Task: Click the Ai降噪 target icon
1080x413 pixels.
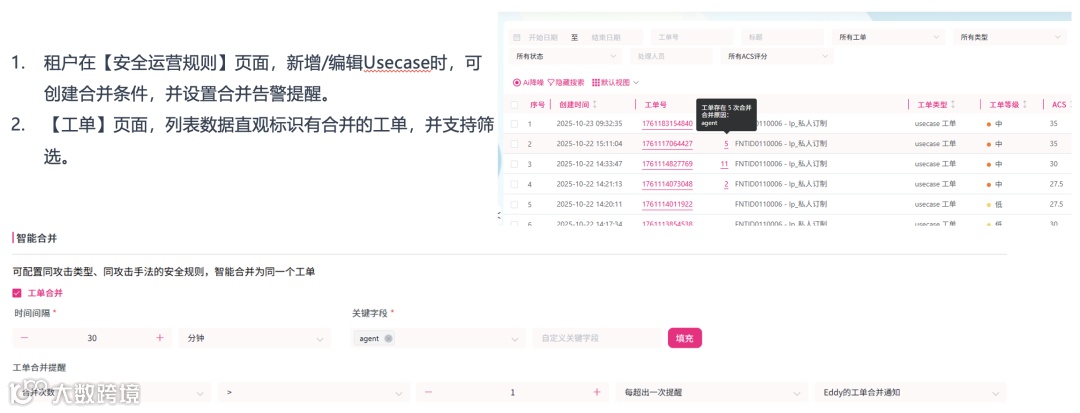Action: (x=517, y=82)
